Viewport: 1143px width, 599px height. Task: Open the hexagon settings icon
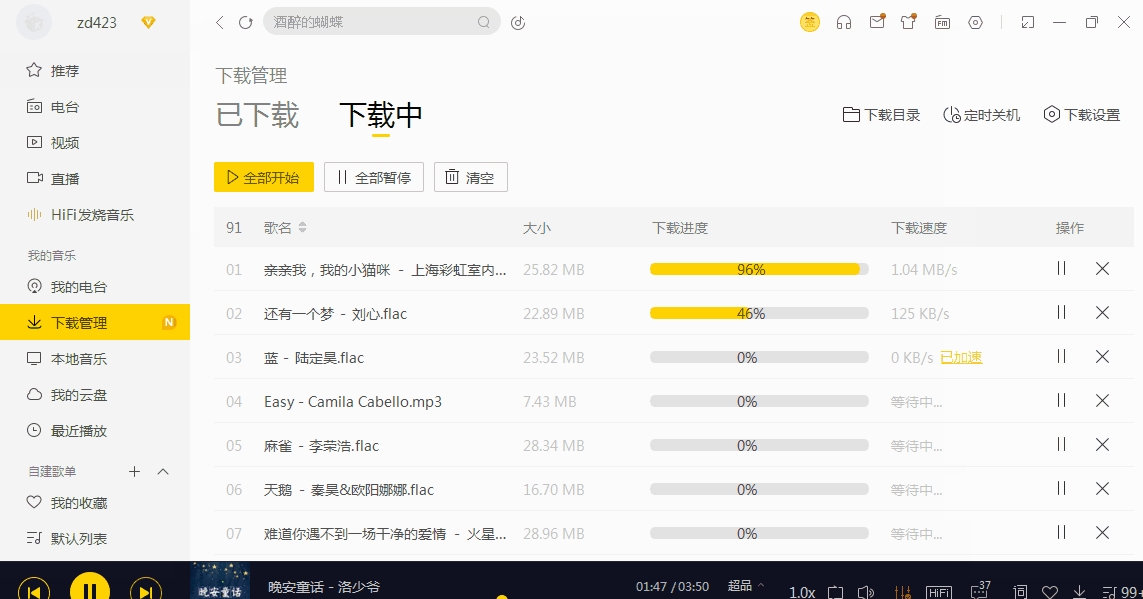(975, 23)
